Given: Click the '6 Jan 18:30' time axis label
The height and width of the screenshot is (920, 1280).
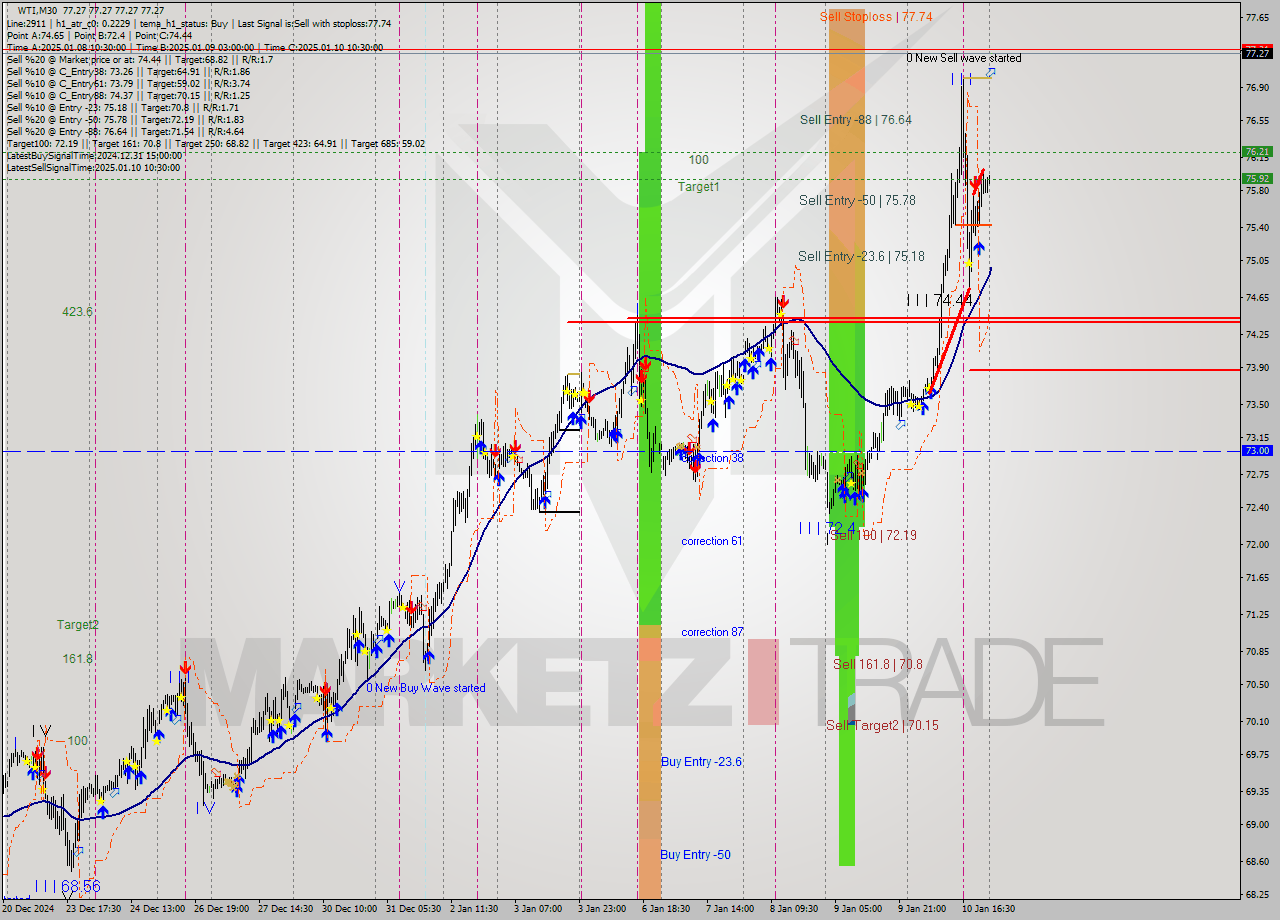Looking at the screenshot, I should (667, 909).
